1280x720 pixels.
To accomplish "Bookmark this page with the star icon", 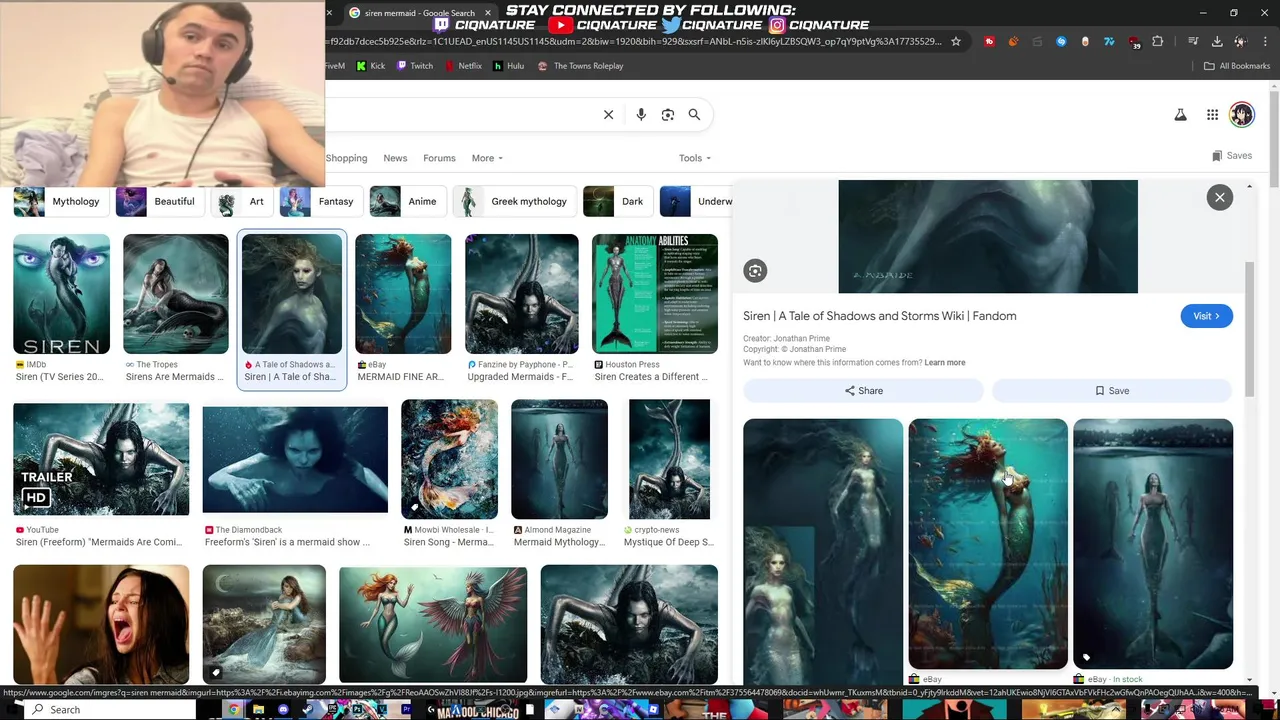I will point(956,42).
